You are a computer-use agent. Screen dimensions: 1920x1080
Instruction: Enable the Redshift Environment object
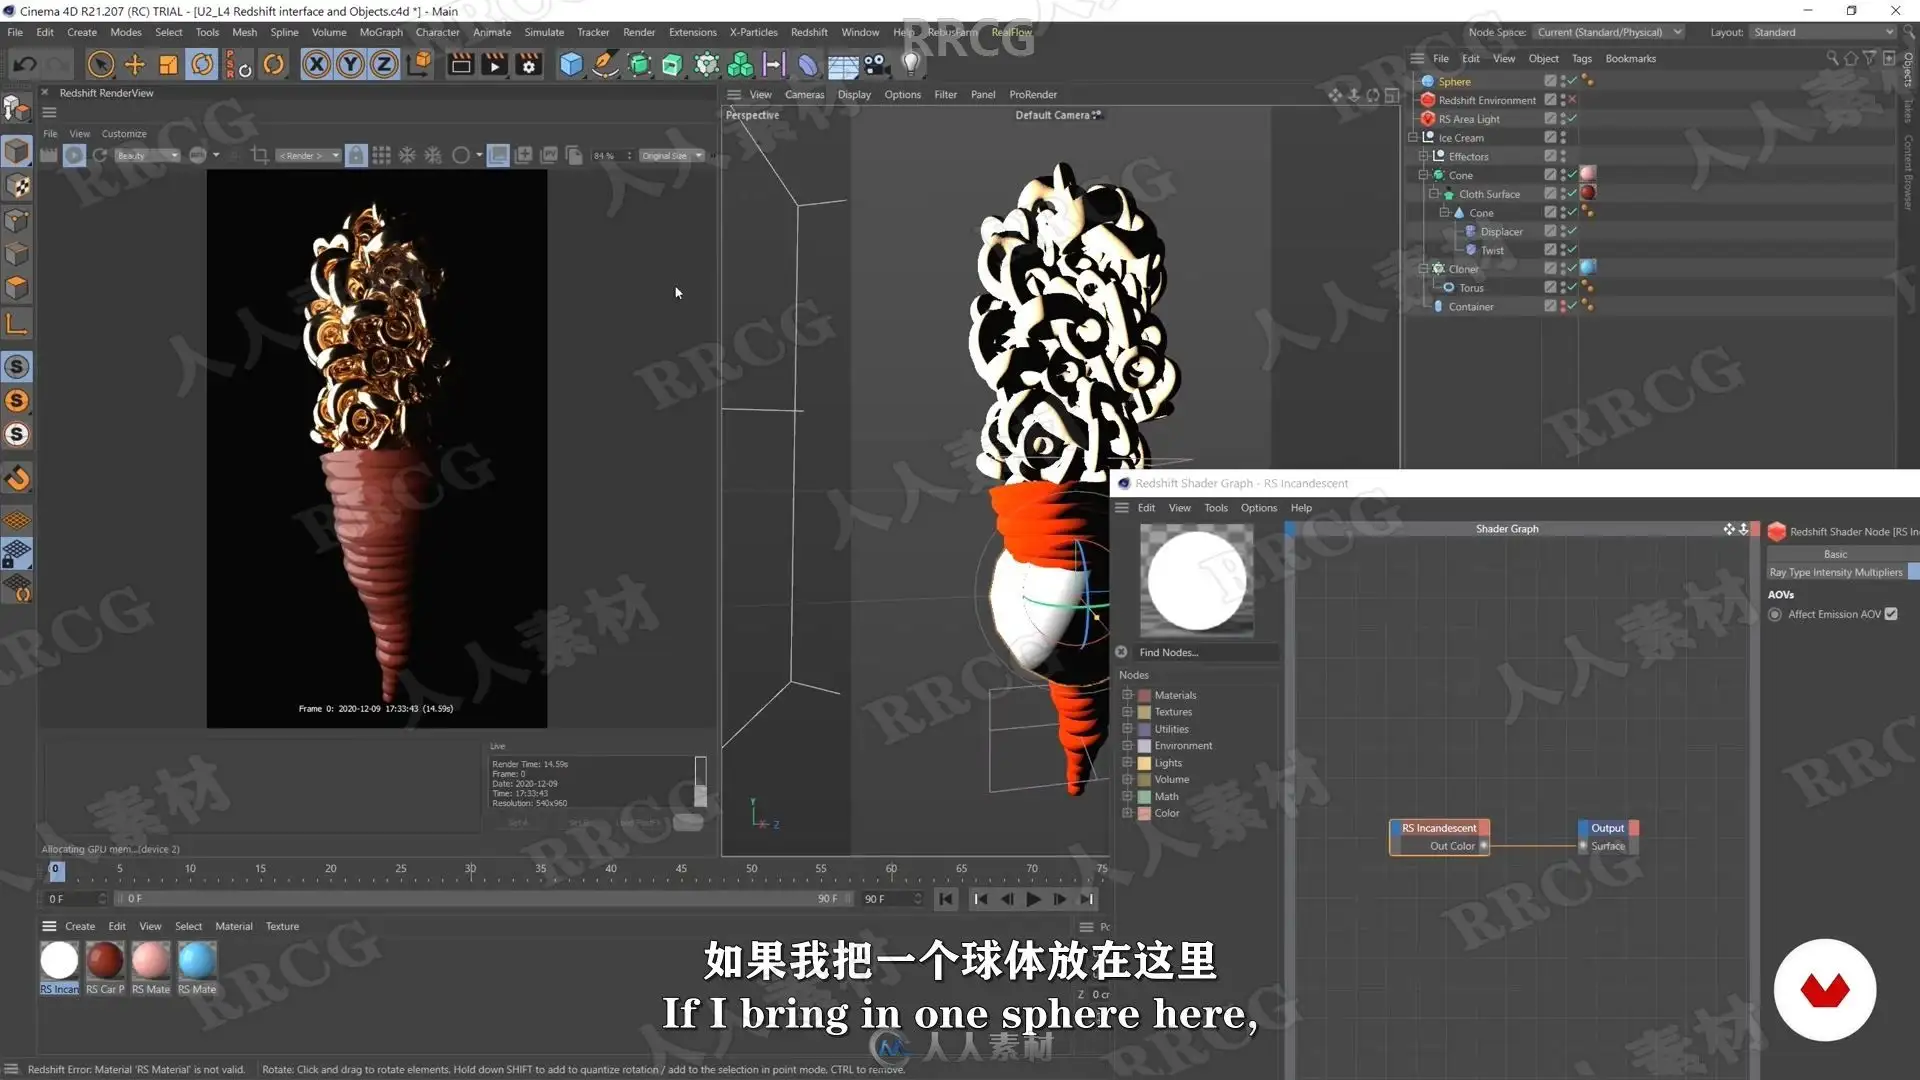(1572, 100)
